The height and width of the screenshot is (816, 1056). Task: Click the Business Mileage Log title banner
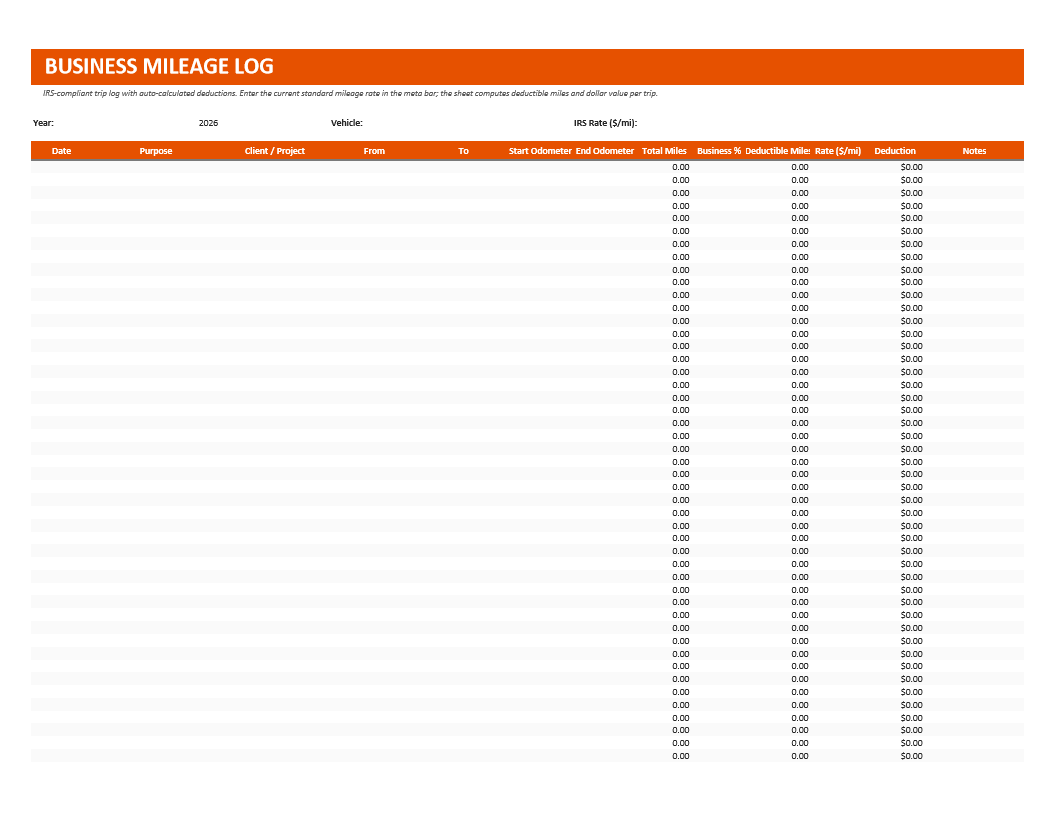527,67
